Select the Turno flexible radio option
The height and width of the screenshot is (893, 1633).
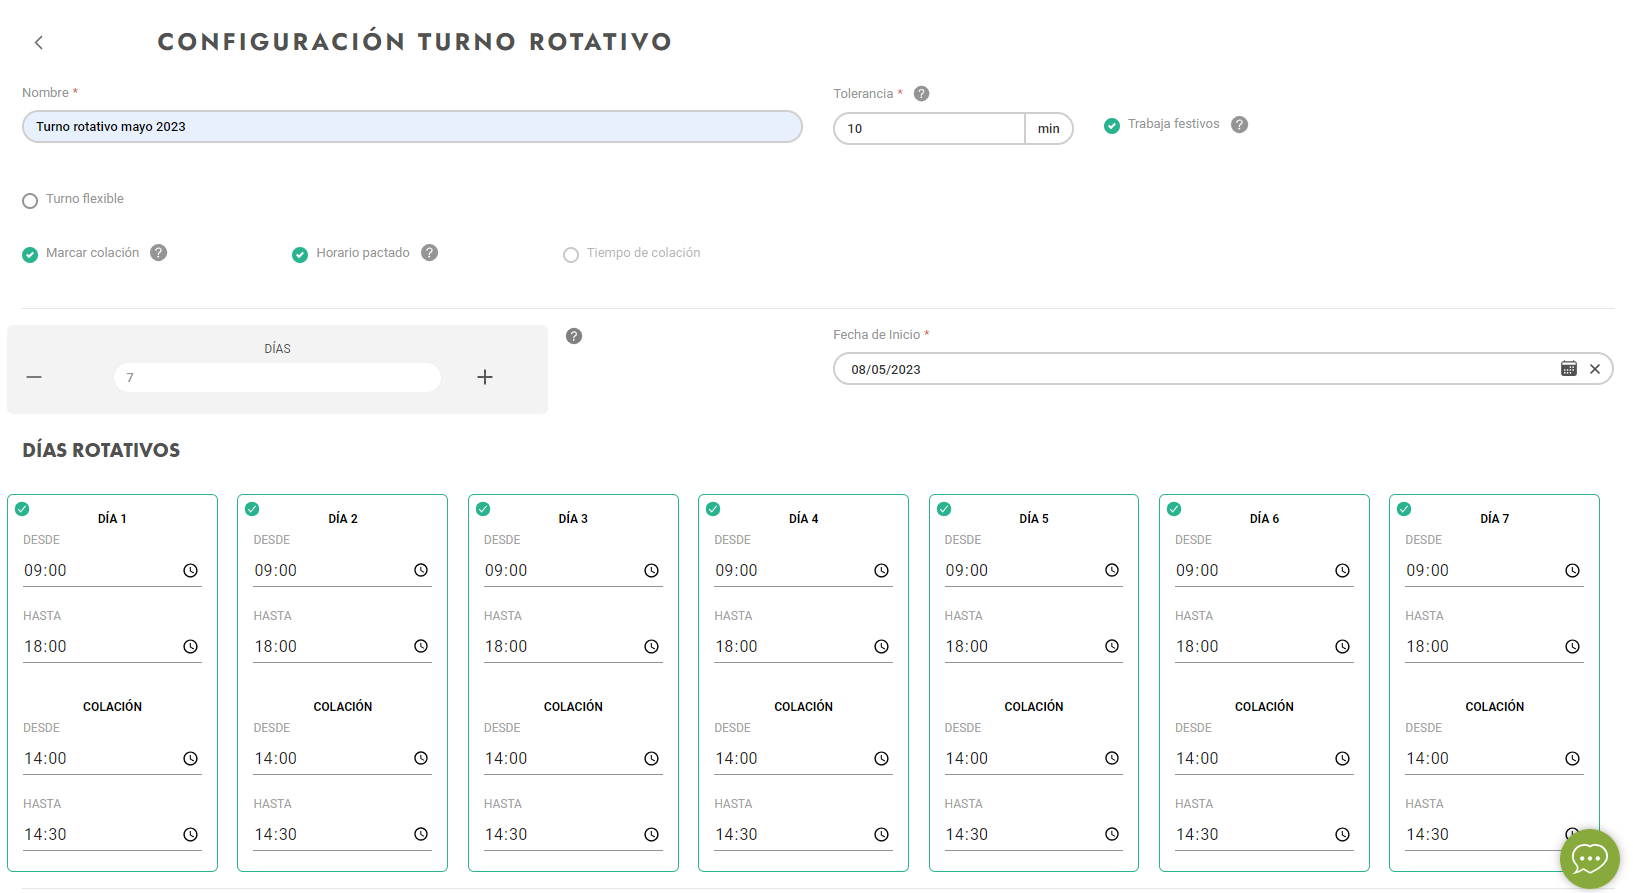30,200
